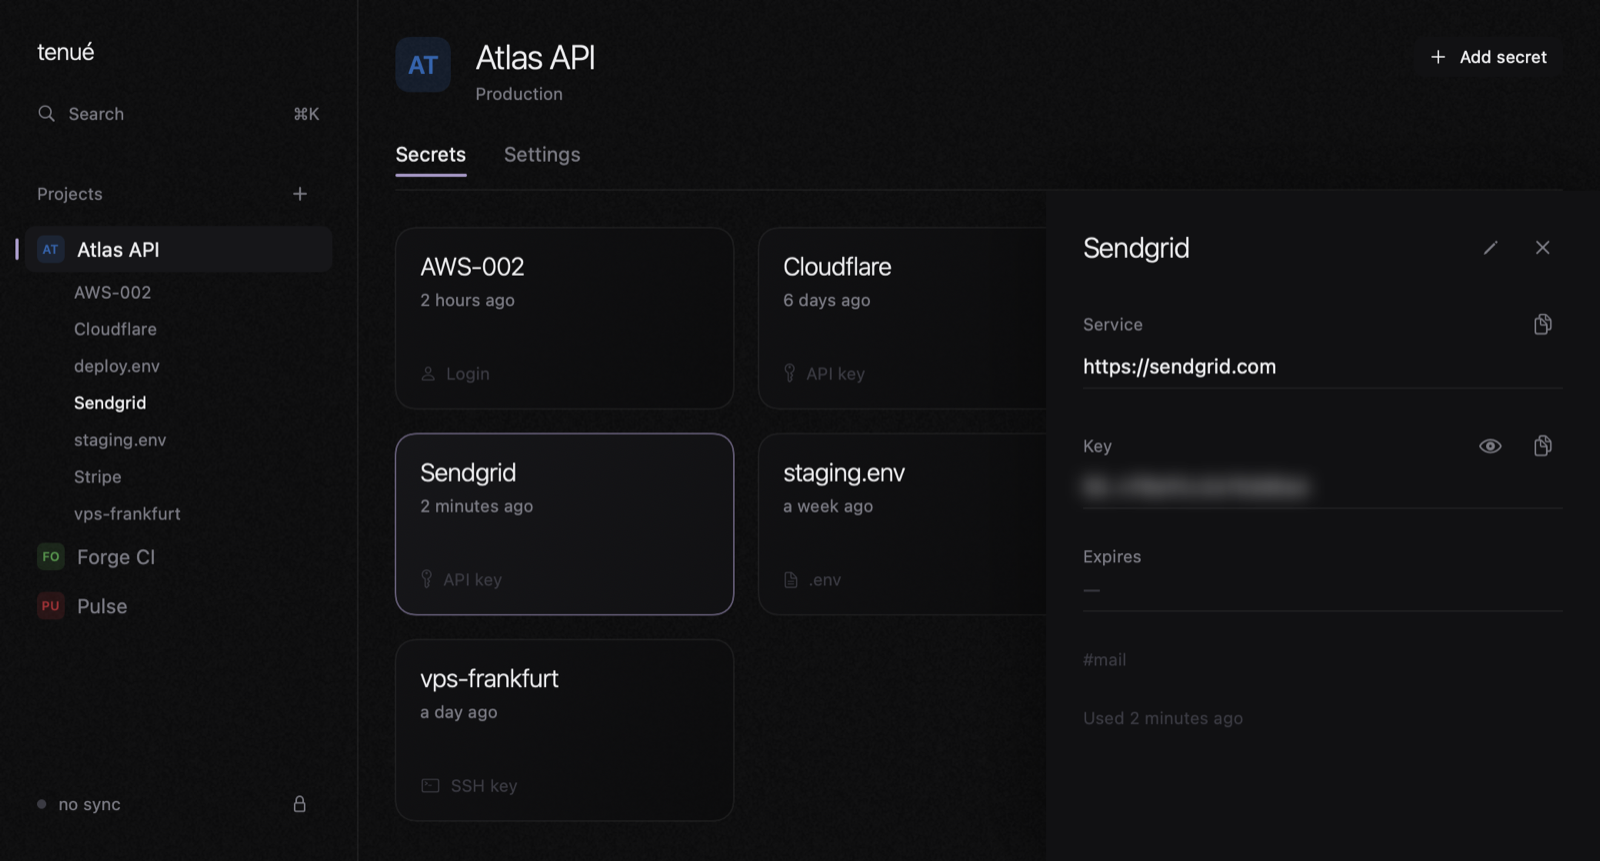The width and height of the screenshot is (1600, 861).
Task: Click the file icon on staging.env card
Action: [x=791, y=580]
